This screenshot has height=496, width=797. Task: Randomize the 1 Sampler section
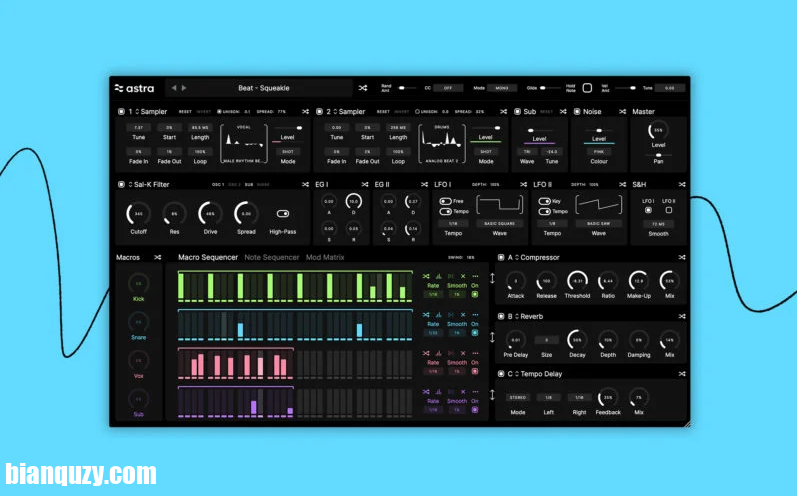(305, 111)
